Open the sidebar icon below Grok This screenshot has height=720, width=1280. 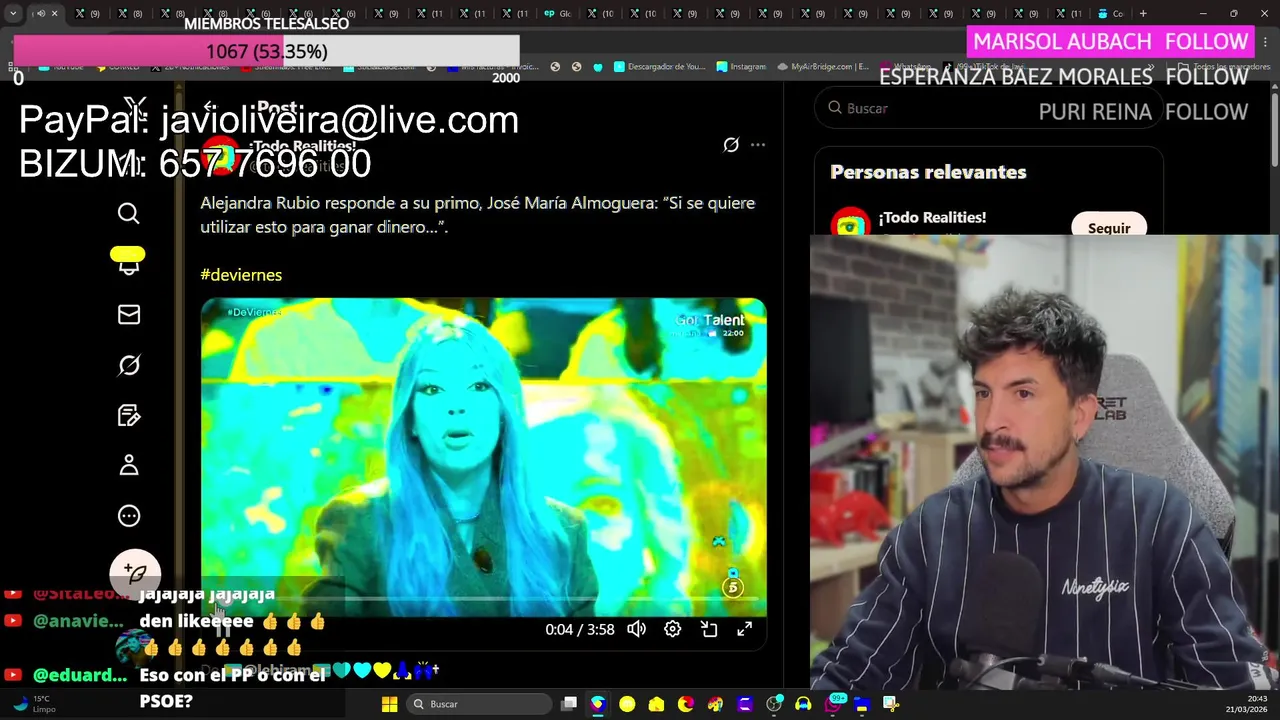point(129,415)
